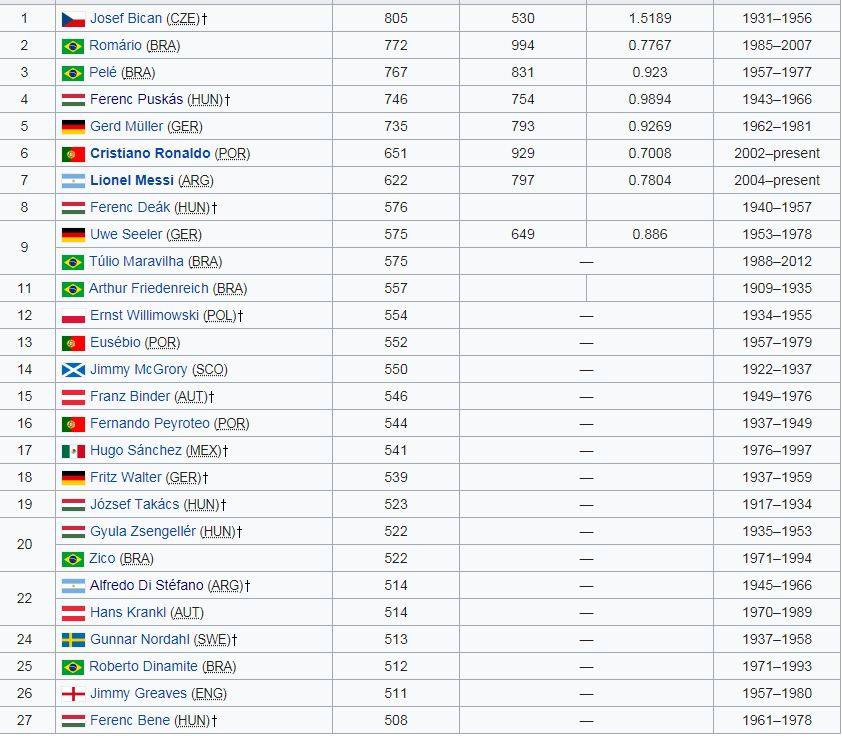The width and height of the screenshot is (842, 738).
Task: Follow the Eusébio link
Action: (115, 343)
